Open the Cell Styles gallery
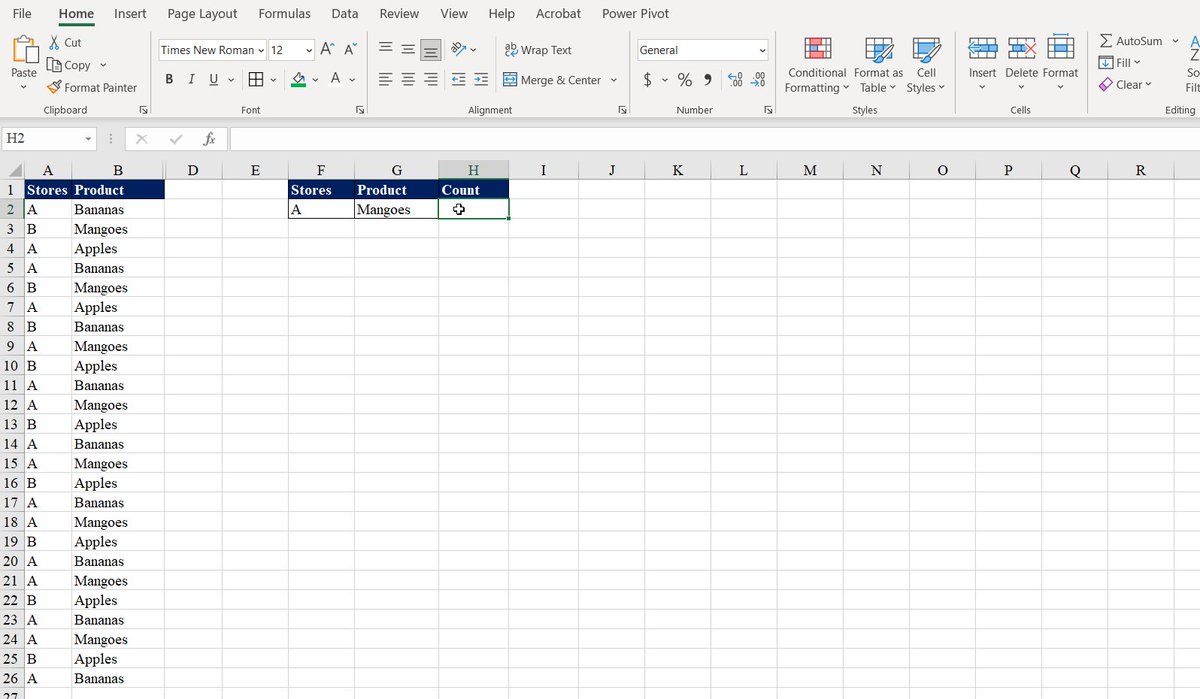This screenshot has height=699, width=1200. pos(926,65)
